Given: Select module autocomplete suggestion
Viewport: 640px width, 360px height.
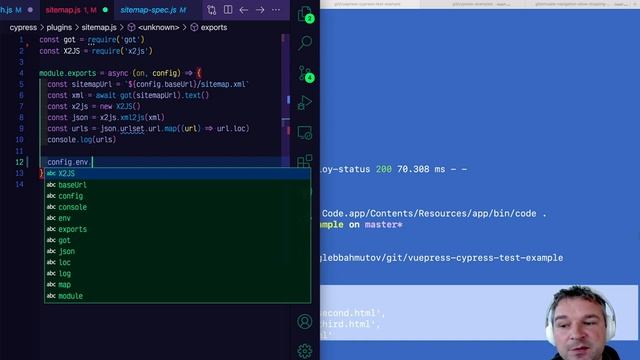Looking at the screenshot, I should coord(177,296).
